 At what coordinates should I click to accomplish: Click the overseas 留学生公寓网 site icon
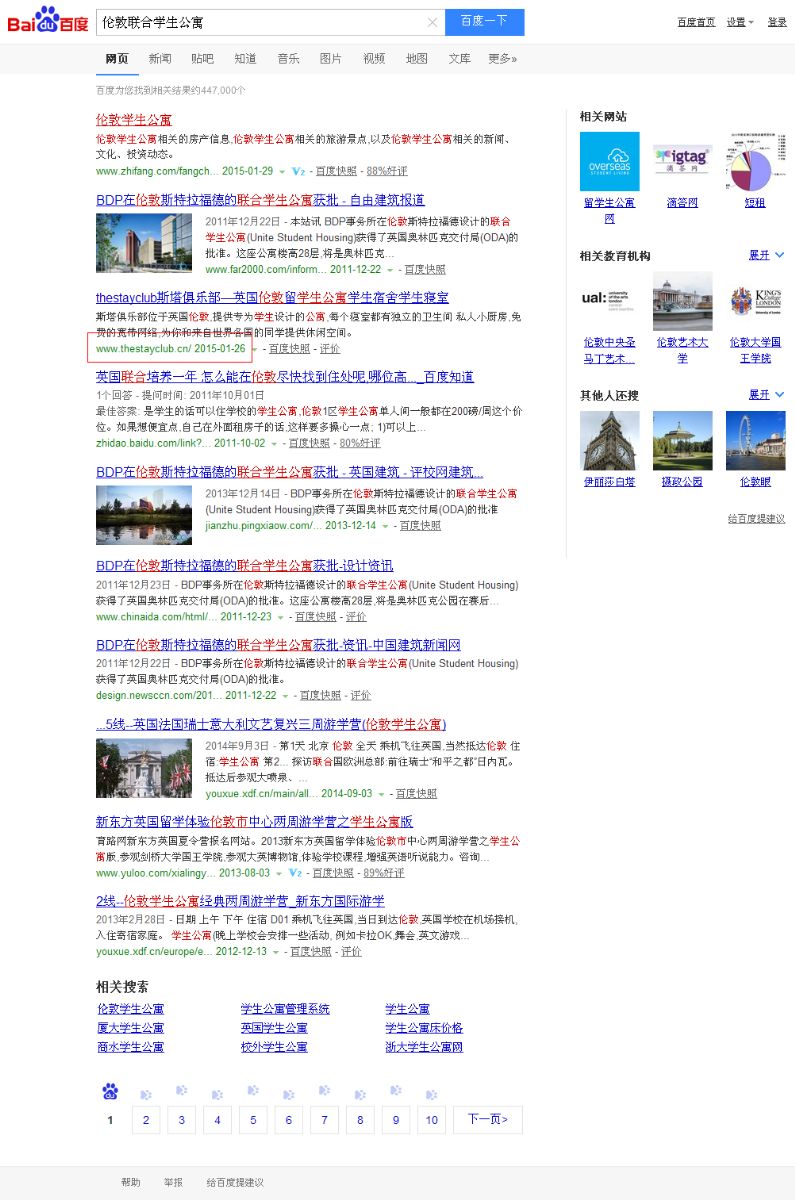(x=610, y=161)
